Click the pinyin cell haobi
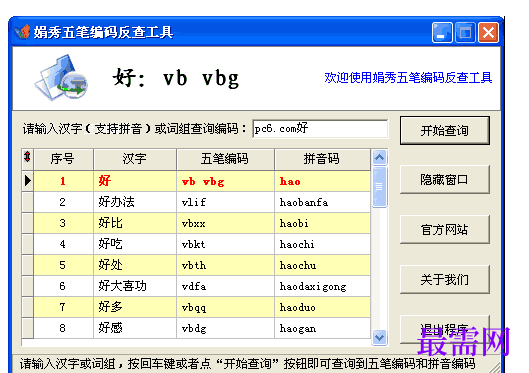The image size is (529, 373). click(x=323, y=223)
